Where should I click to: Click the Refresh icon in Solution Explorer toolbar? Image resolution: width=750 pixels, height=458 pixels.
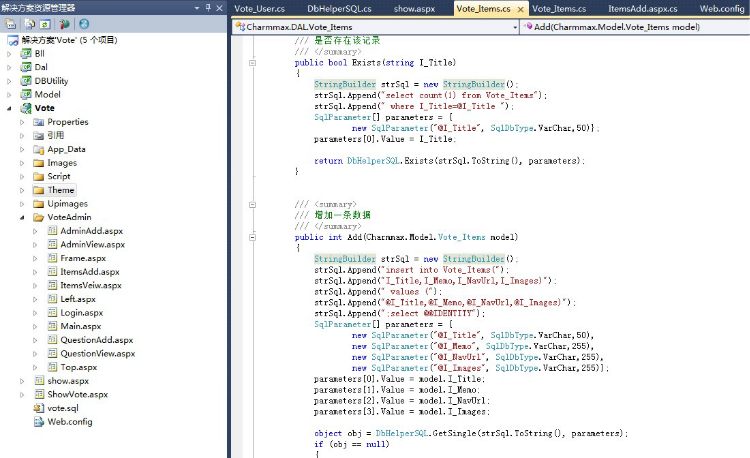44,24
